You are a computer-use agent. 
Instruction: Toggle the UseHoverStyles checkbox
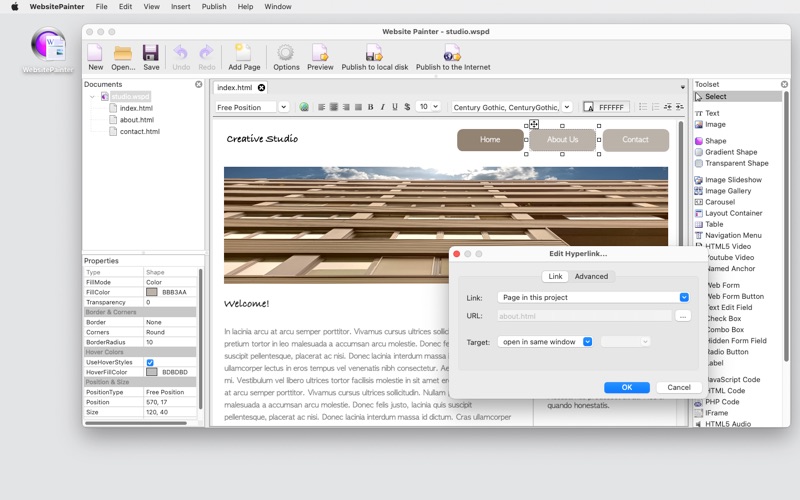pyautogui.click(x=150, y=362)
